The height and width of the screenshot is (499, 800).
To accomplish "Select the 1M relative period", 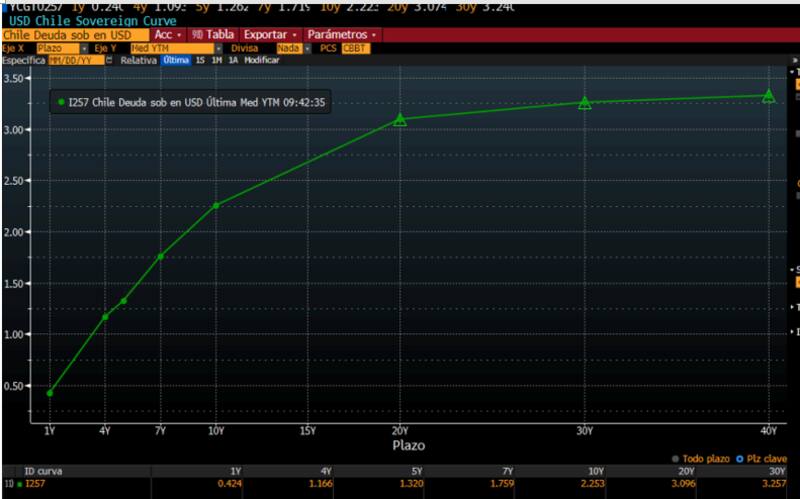I will [x=217, y=60].
